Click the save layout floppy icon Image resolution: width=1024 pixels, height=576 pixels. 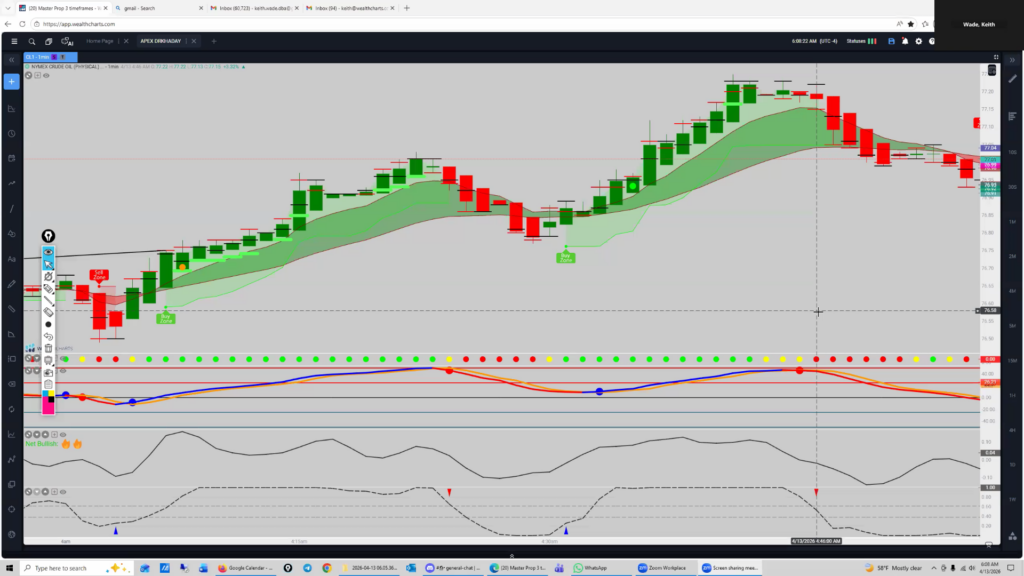point(890,41)
